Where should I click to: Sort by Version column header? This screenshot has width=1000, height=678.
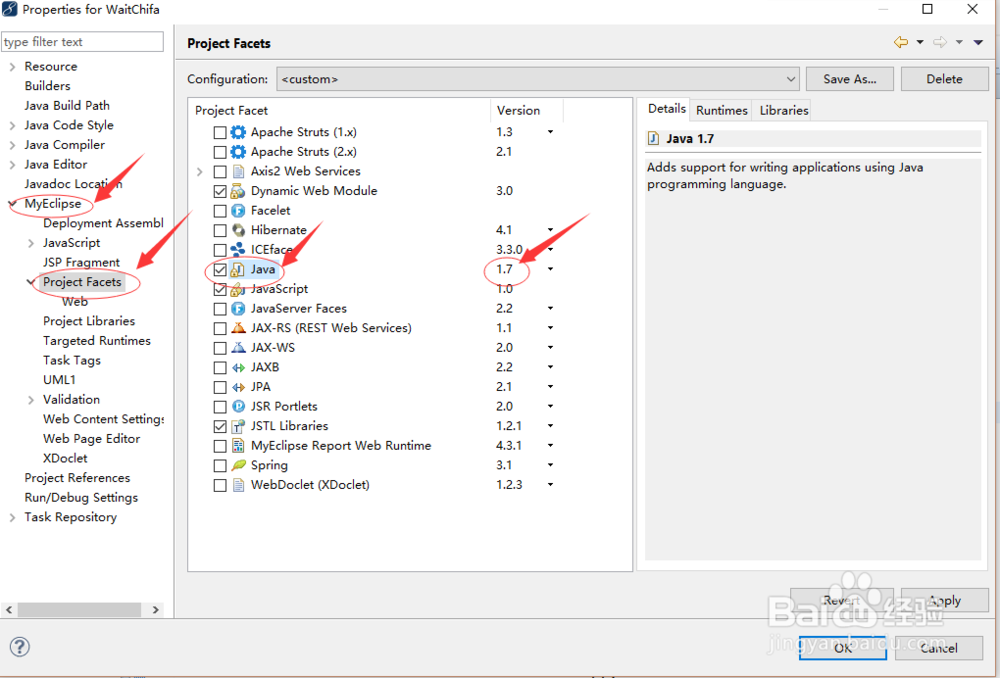point(527,110)
